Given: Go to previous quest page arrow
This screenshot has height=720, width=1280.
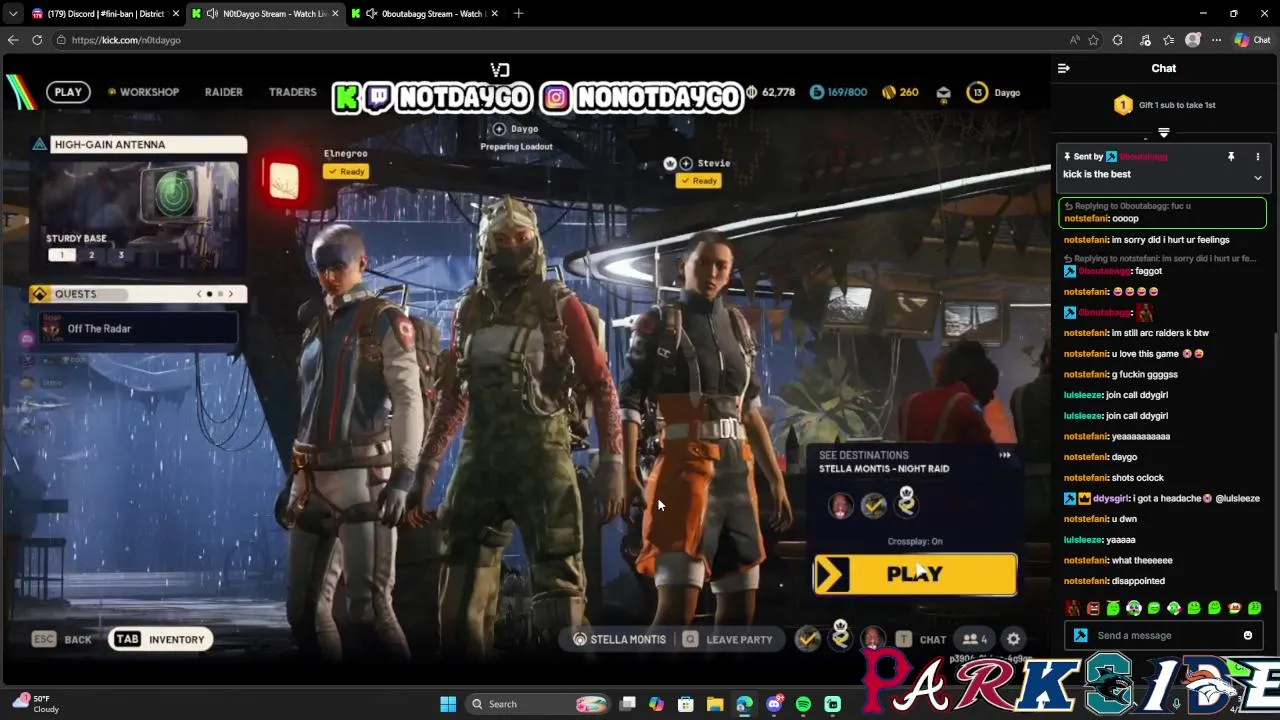Looking at the screenshot, I should [x=199, y=294].
